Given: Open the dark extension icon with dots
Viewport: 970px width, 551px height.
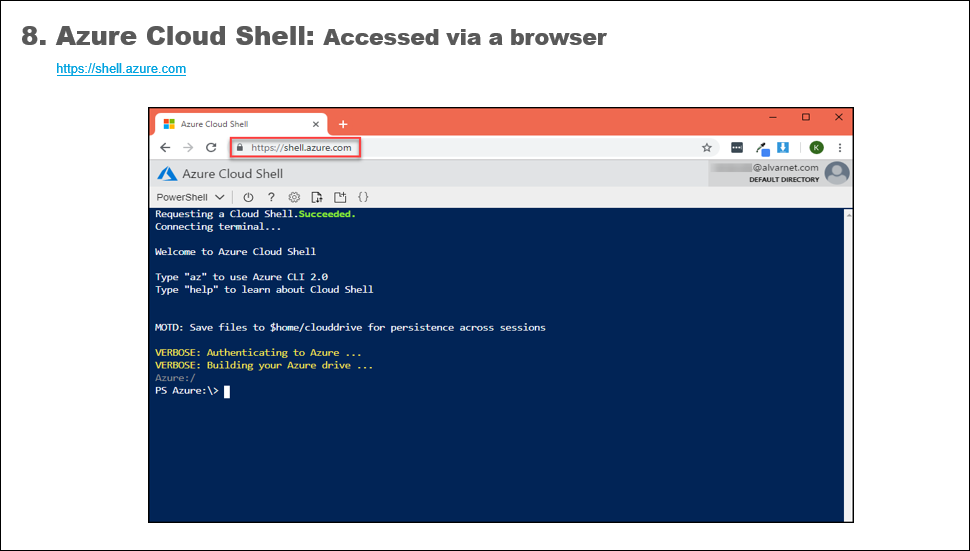Looking at the screenshot, I should (x=737, y=147).
